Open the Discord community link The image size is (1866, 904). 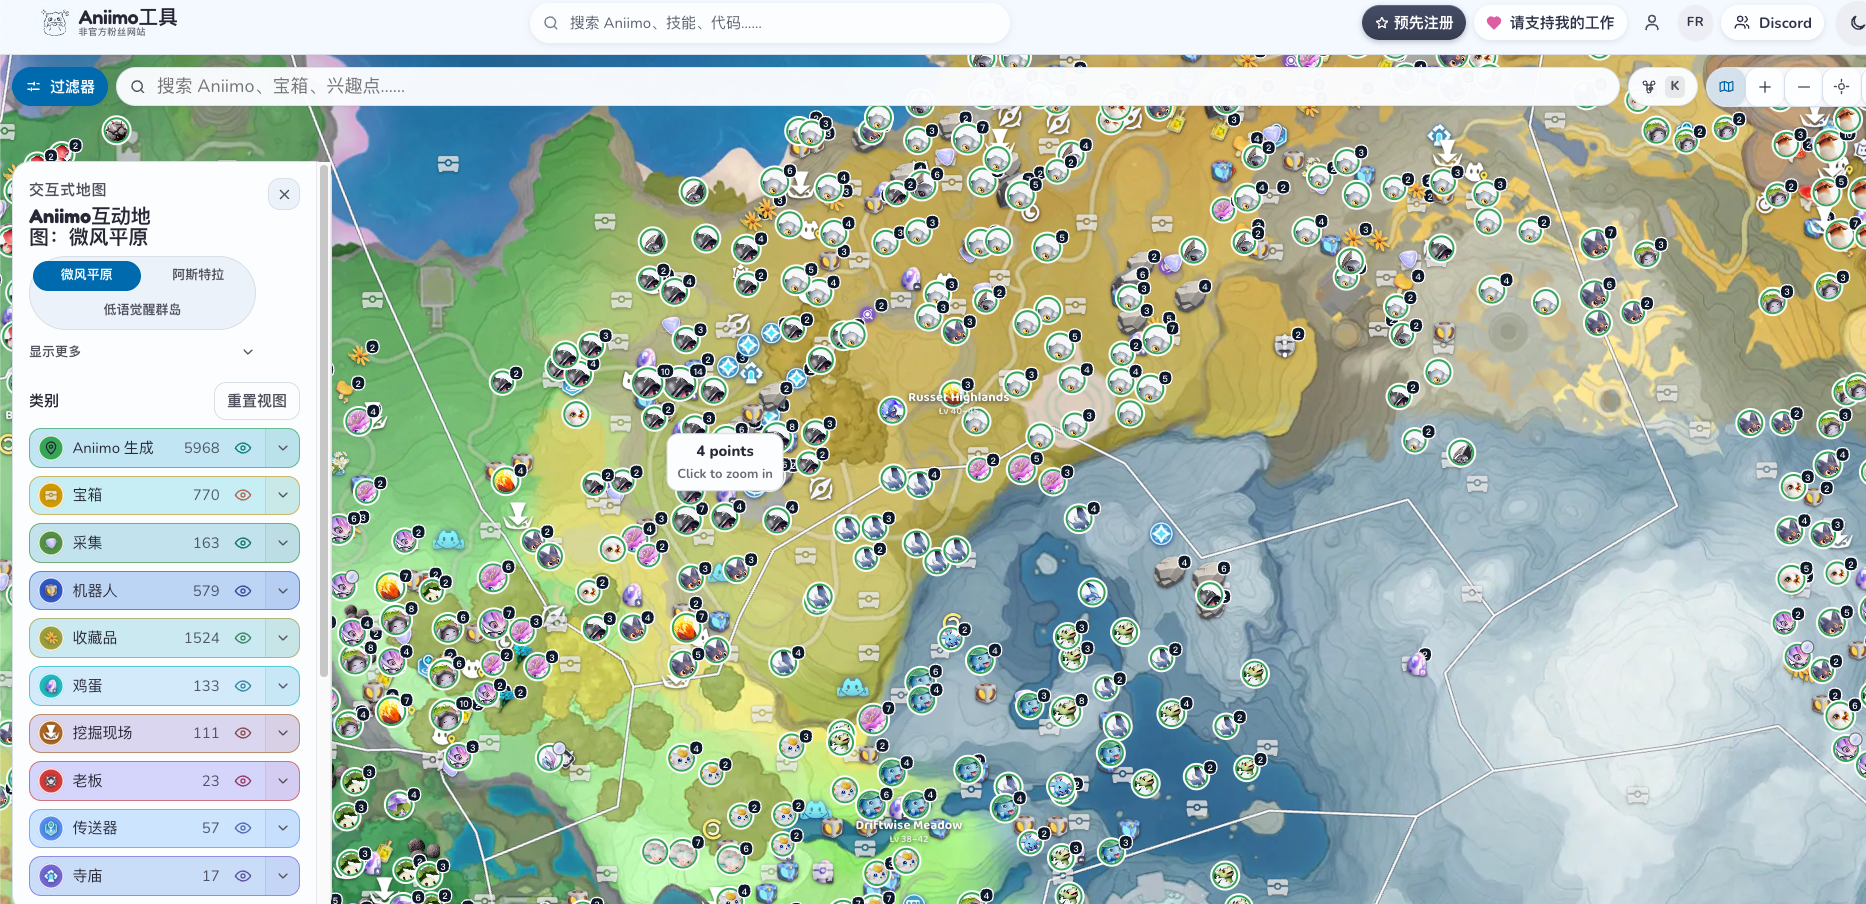coord(1773,23)
